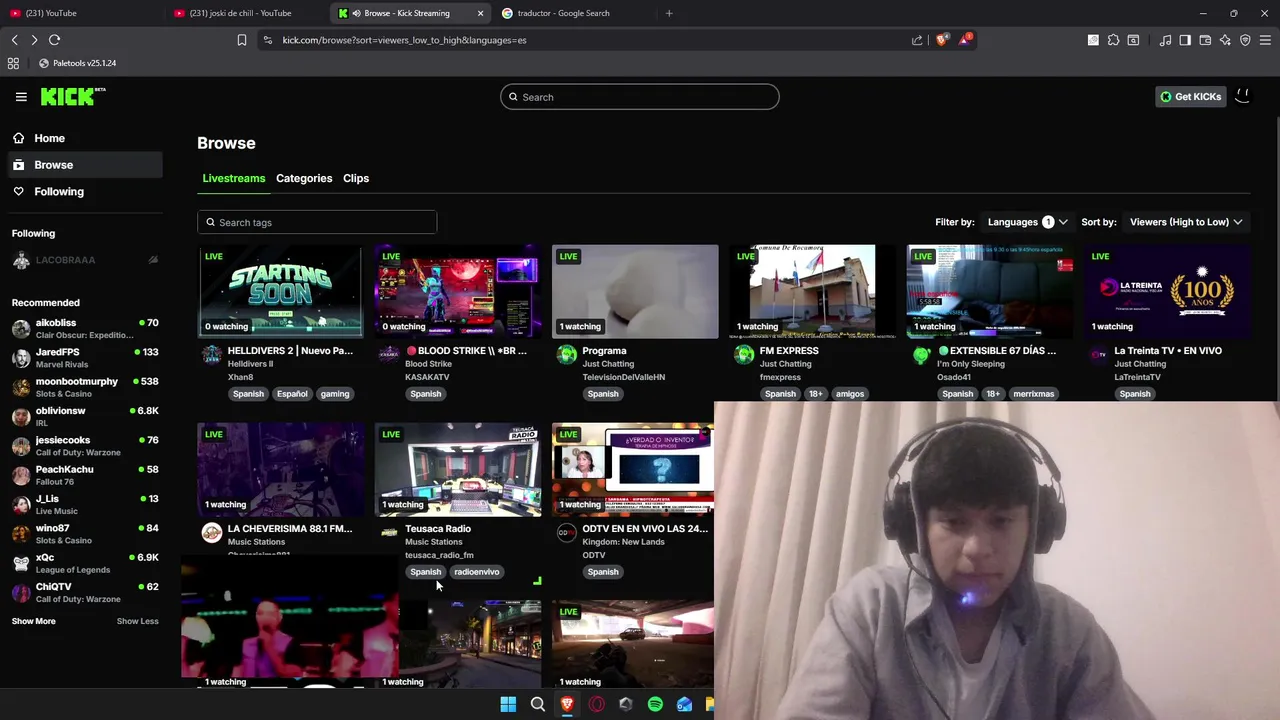Toggle the browser sidebar panel icon

point(1185,40)
